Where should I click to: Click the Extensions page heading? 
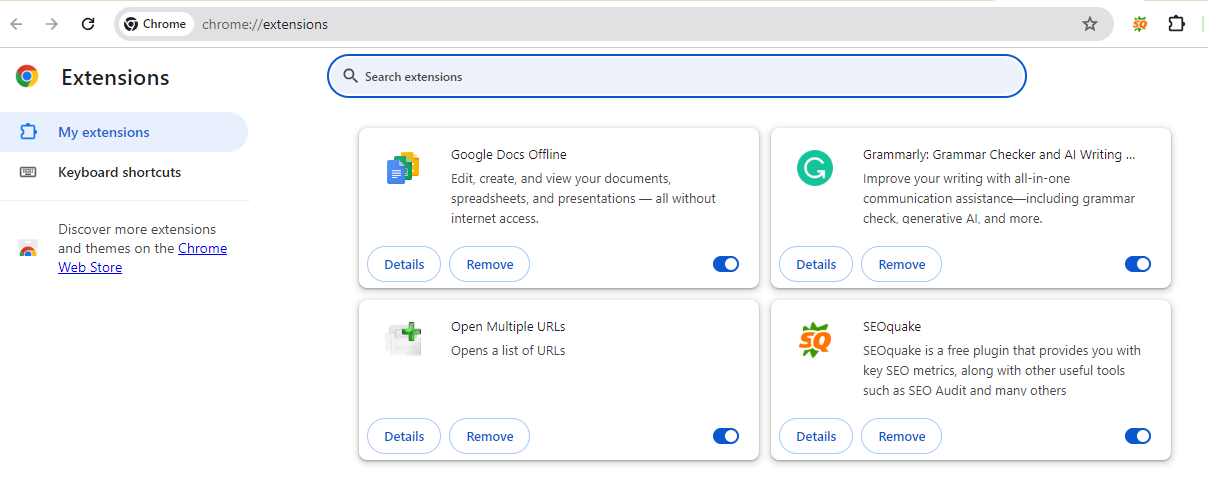pos(115,77)
